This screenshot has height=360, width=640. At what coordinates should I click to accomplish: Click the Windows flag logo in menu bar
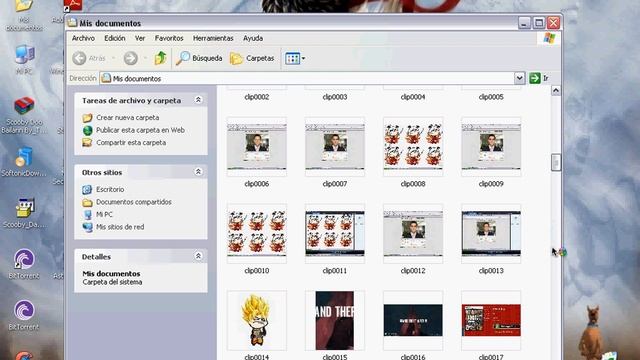[x=549, y=38]
